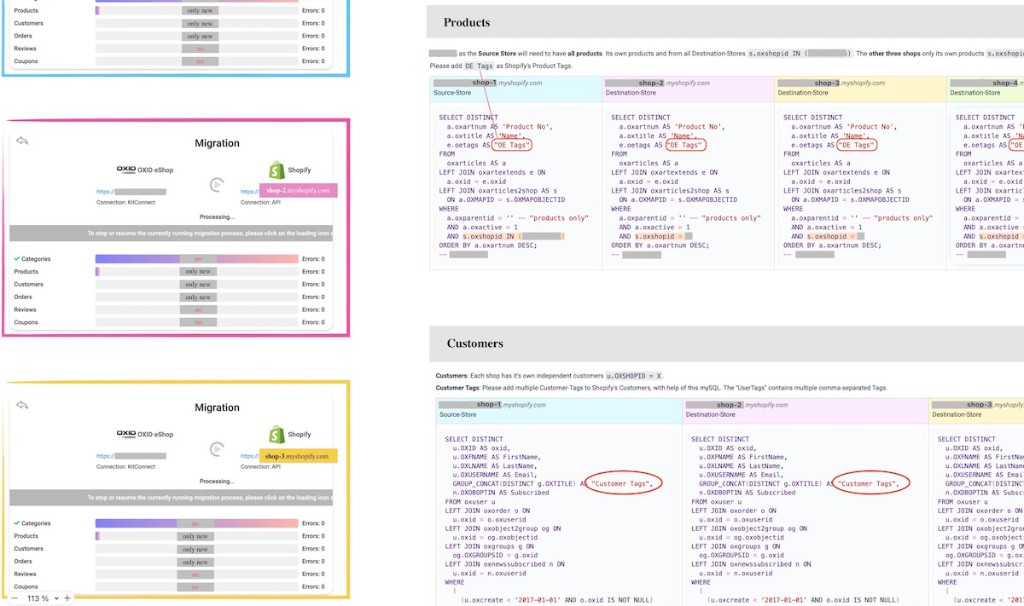Click pink shop-2.myshopify.com label
1024x606 pixels.
pos(298,191)
